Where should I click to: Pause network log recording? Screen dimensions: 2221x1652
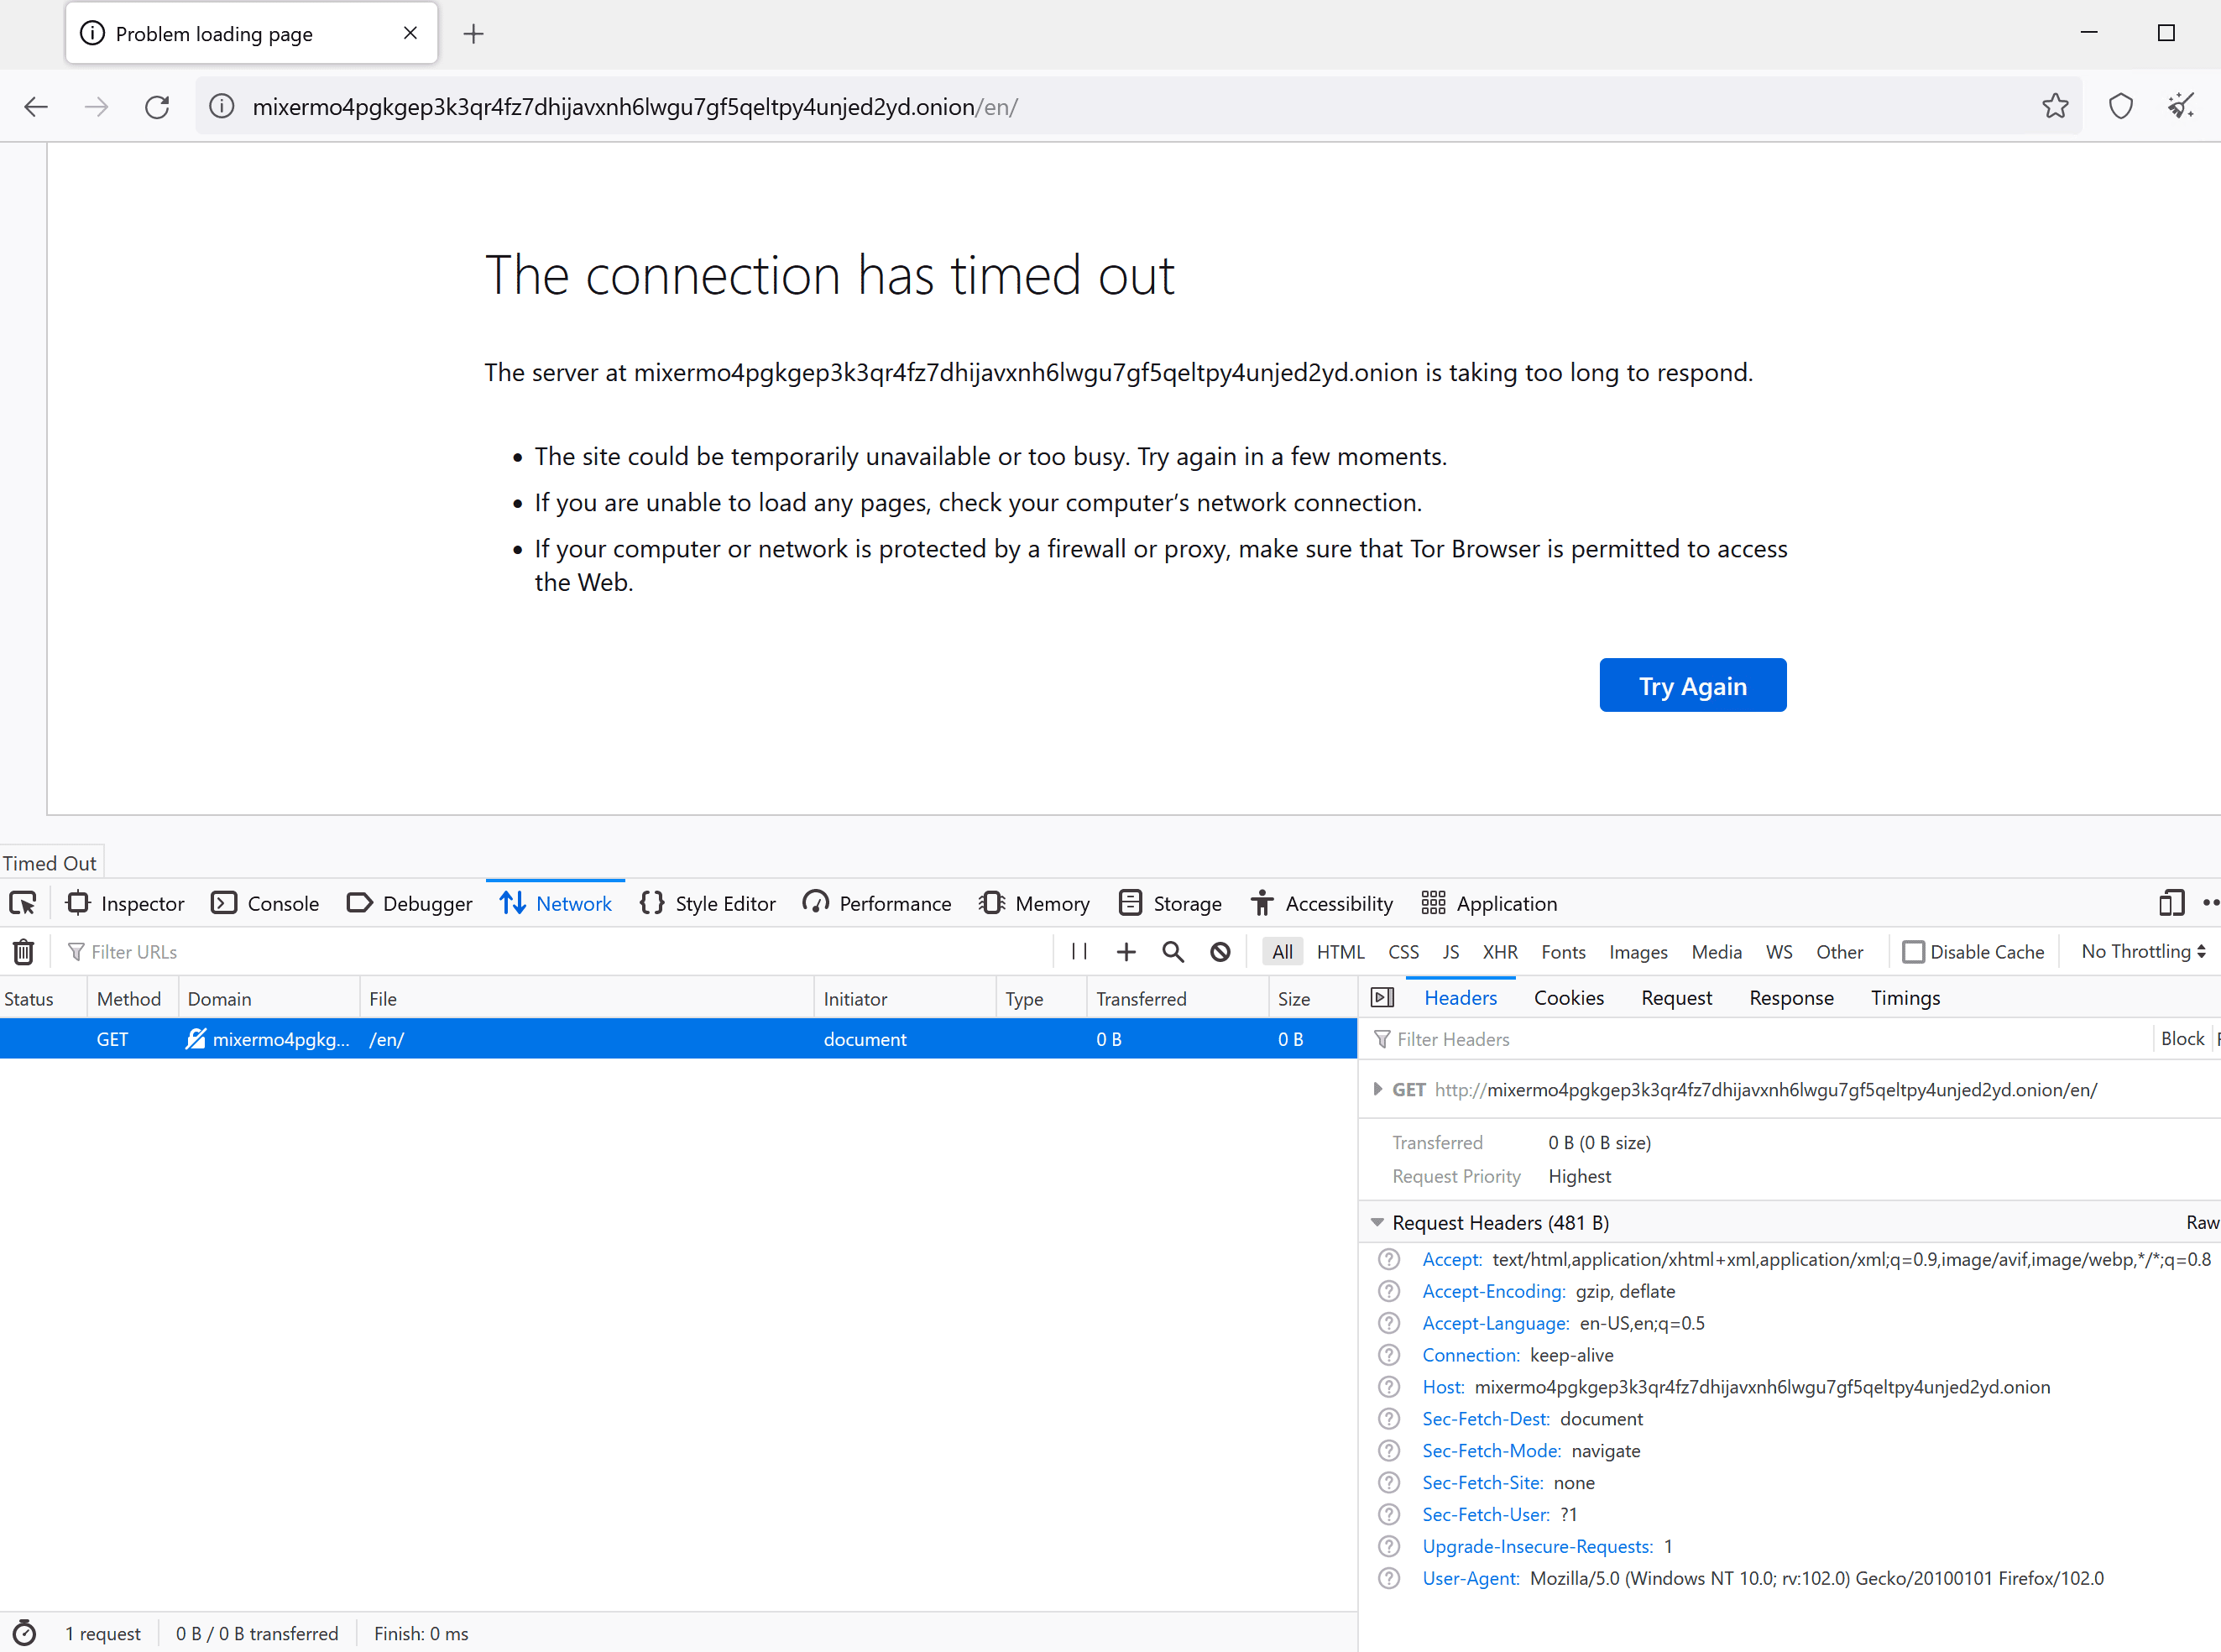pos(1079,952)
